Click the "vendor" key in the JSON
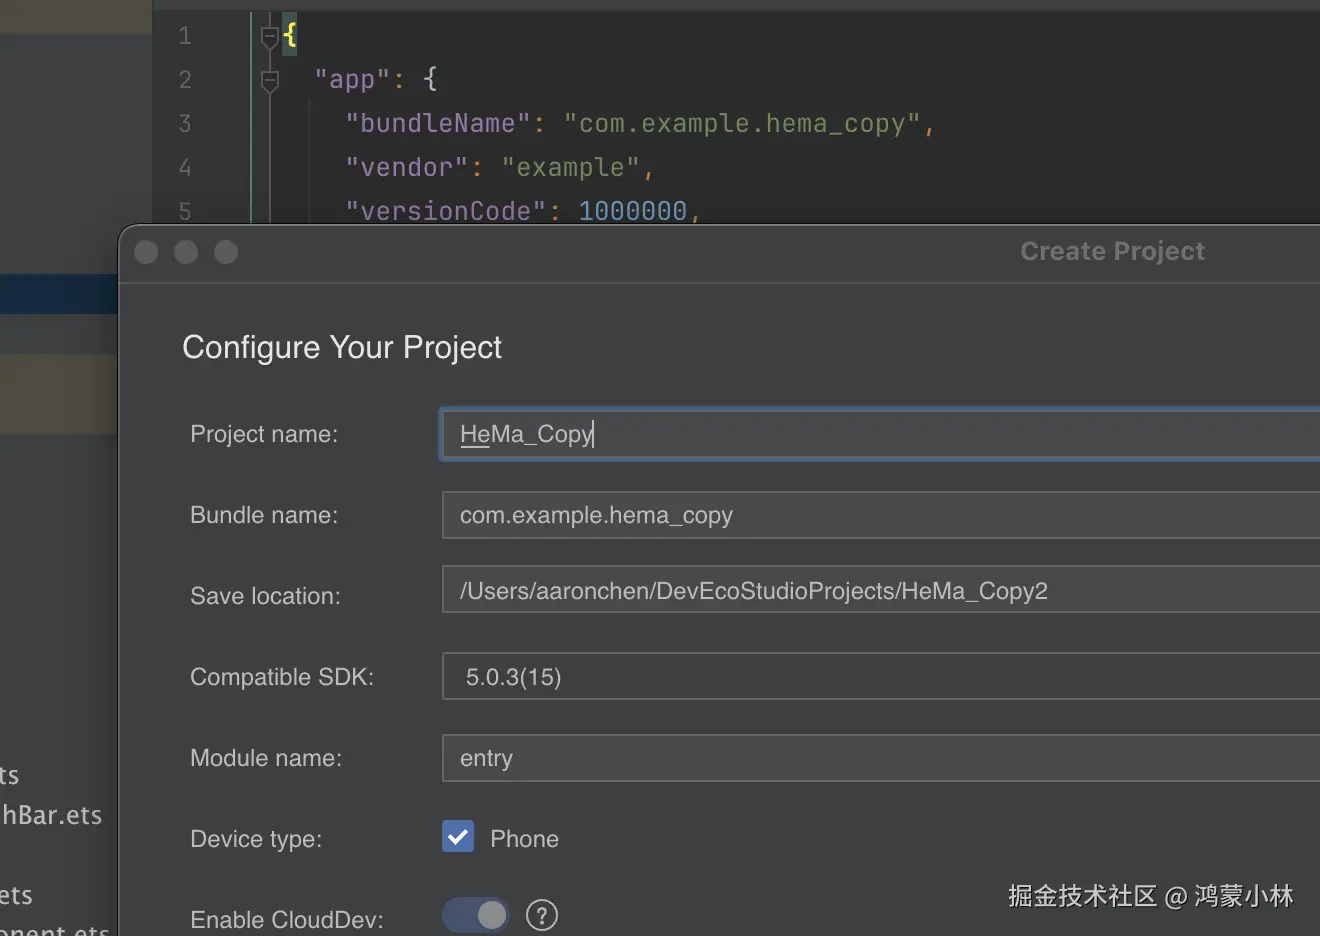This screenshot has width=1320, height=936. pyautogui.click(x=406, y=168)
